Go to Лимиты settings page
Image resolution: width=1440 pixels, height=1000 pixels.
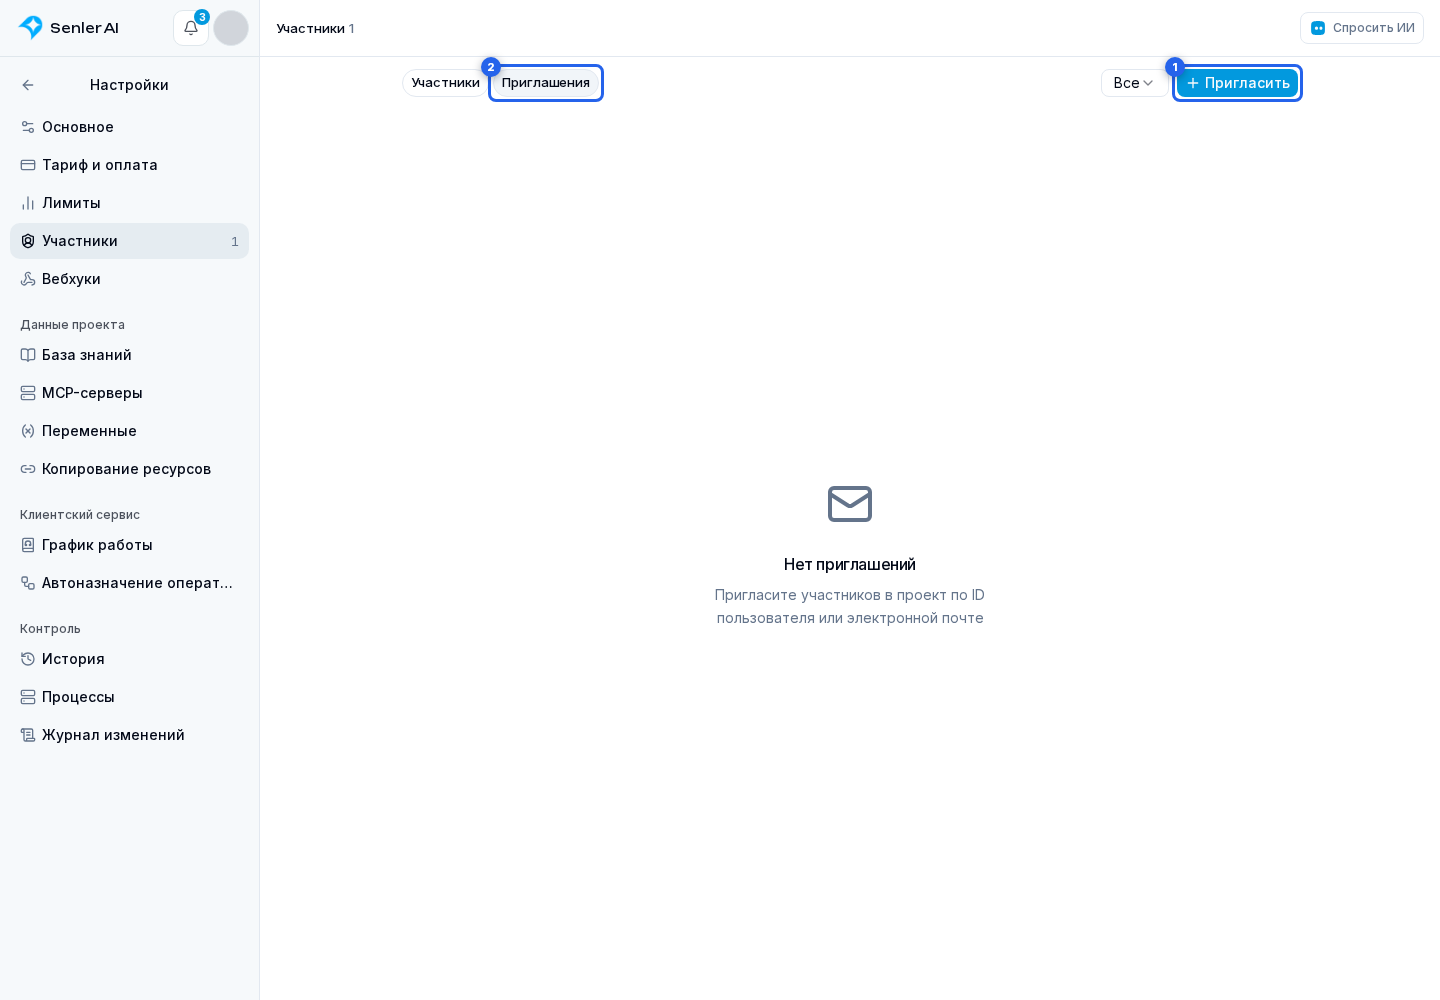click(129, 203)
